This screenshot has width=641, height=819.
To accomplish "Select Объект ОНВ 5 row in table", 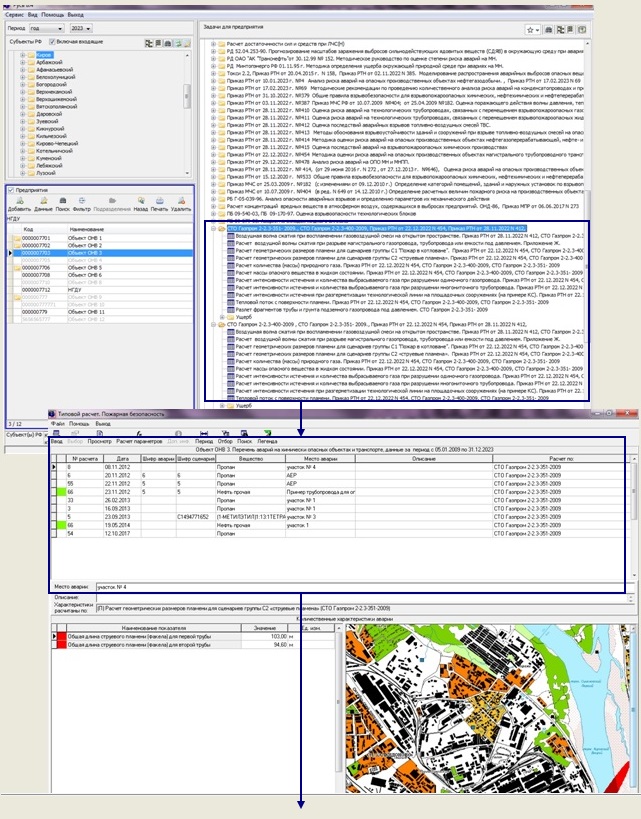I will pos(85,268).
